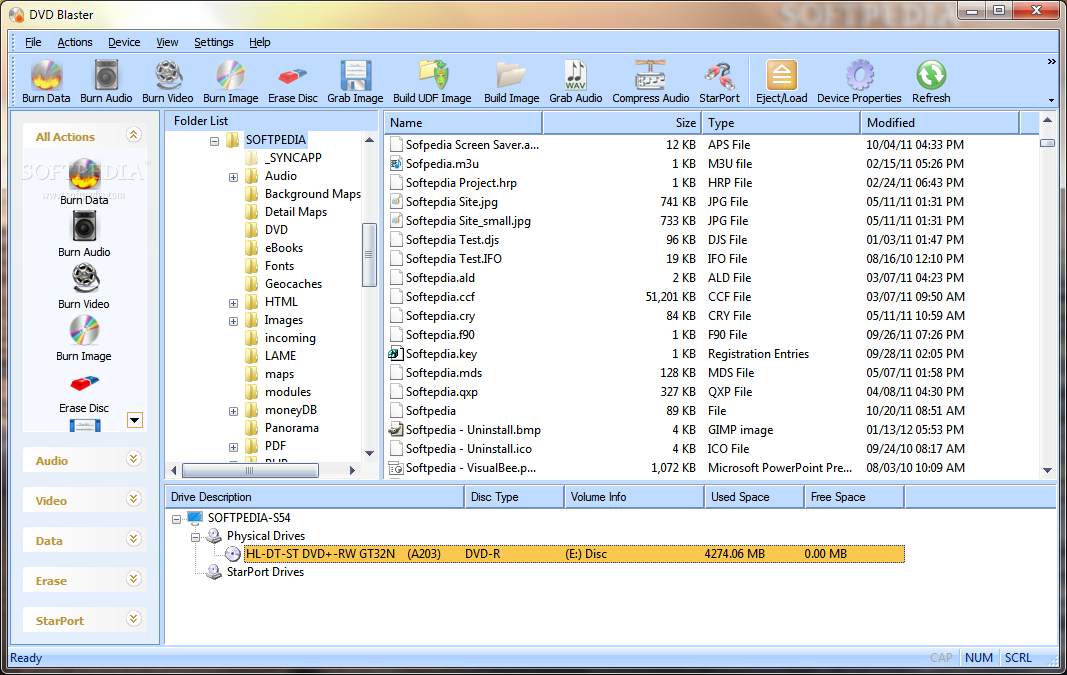Collapse the All Actions panel
This screenshot has width=1067, height=675.
pos(133,135)
